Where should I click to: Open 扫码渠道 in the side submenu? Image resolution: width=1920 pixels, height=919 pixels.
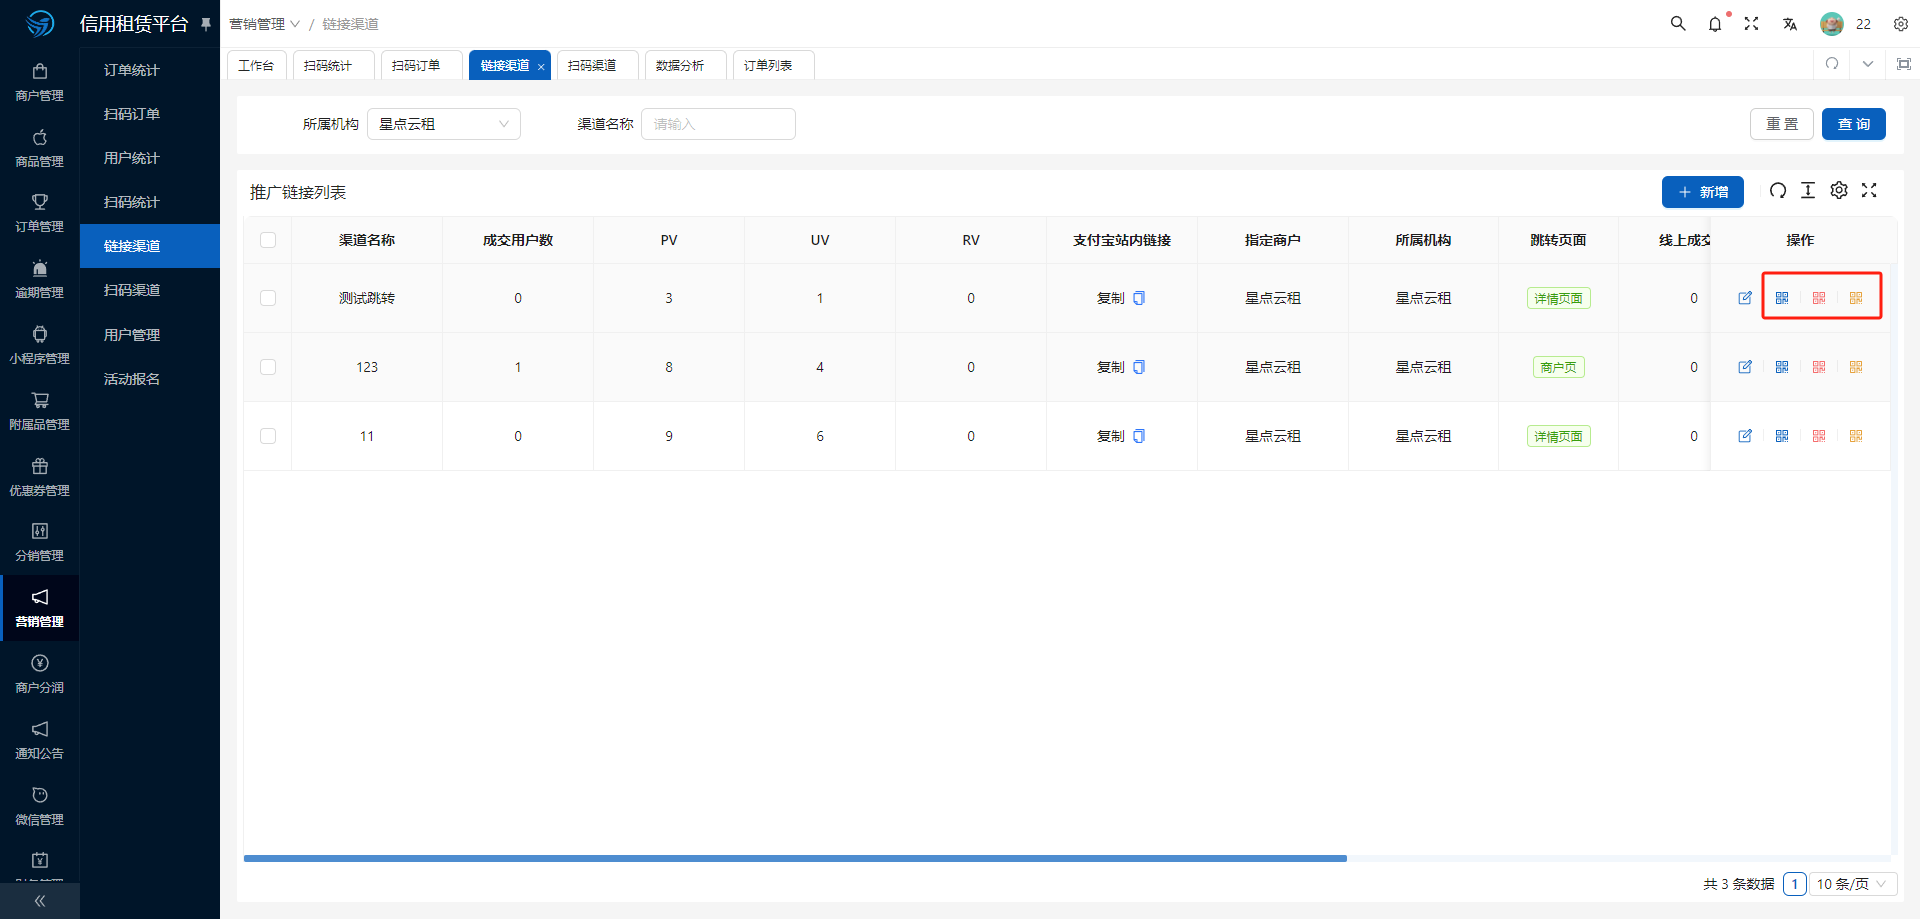click(x=132, y=290)
